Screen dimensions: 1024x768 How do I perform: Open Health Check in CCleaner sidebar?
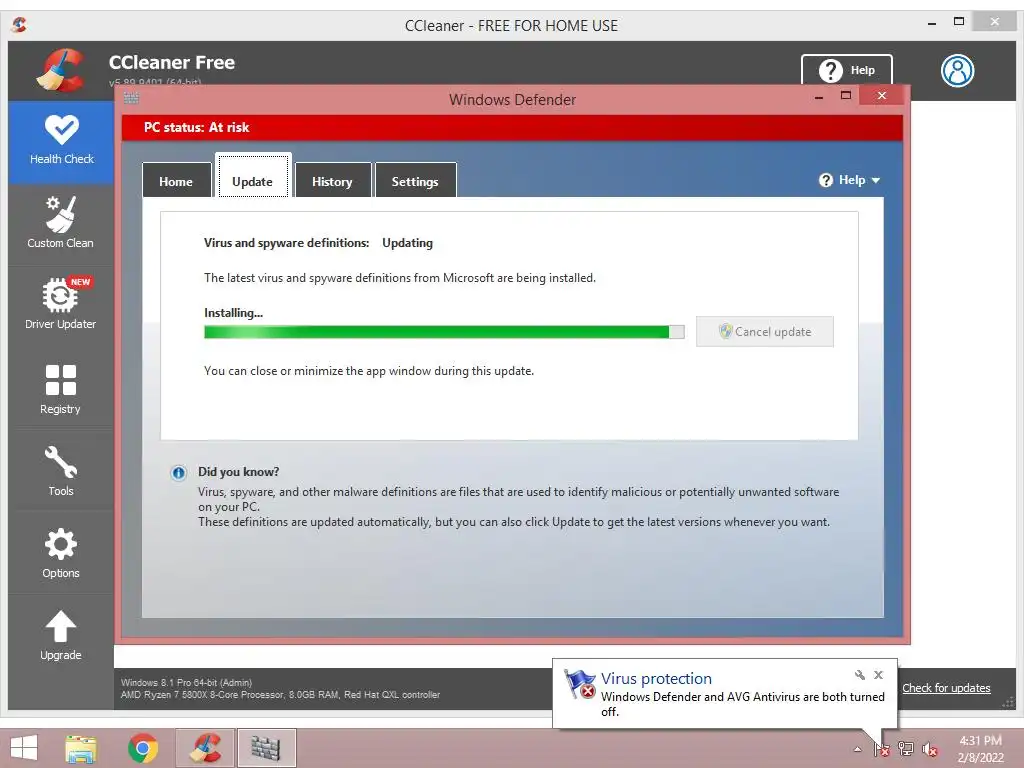tap(61, 141)
